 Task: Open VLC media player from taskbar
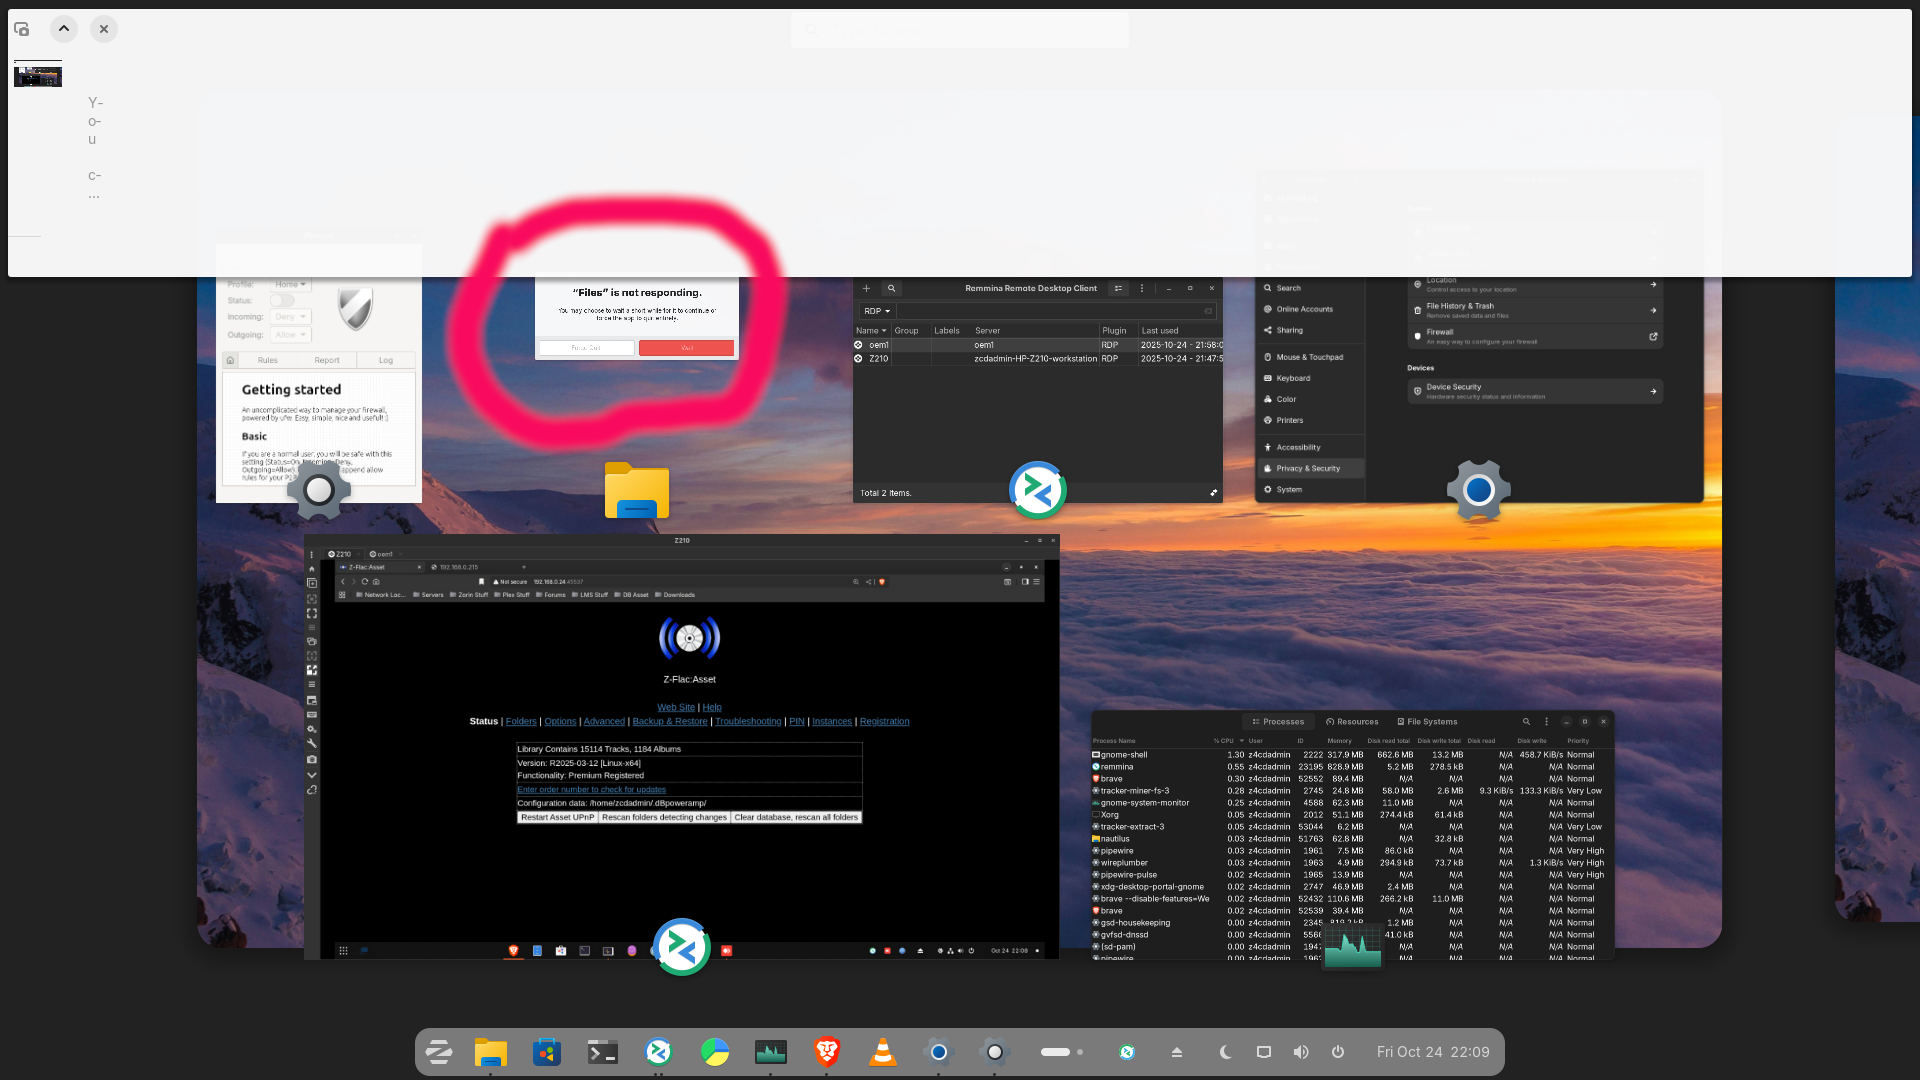pos(882,1052)
